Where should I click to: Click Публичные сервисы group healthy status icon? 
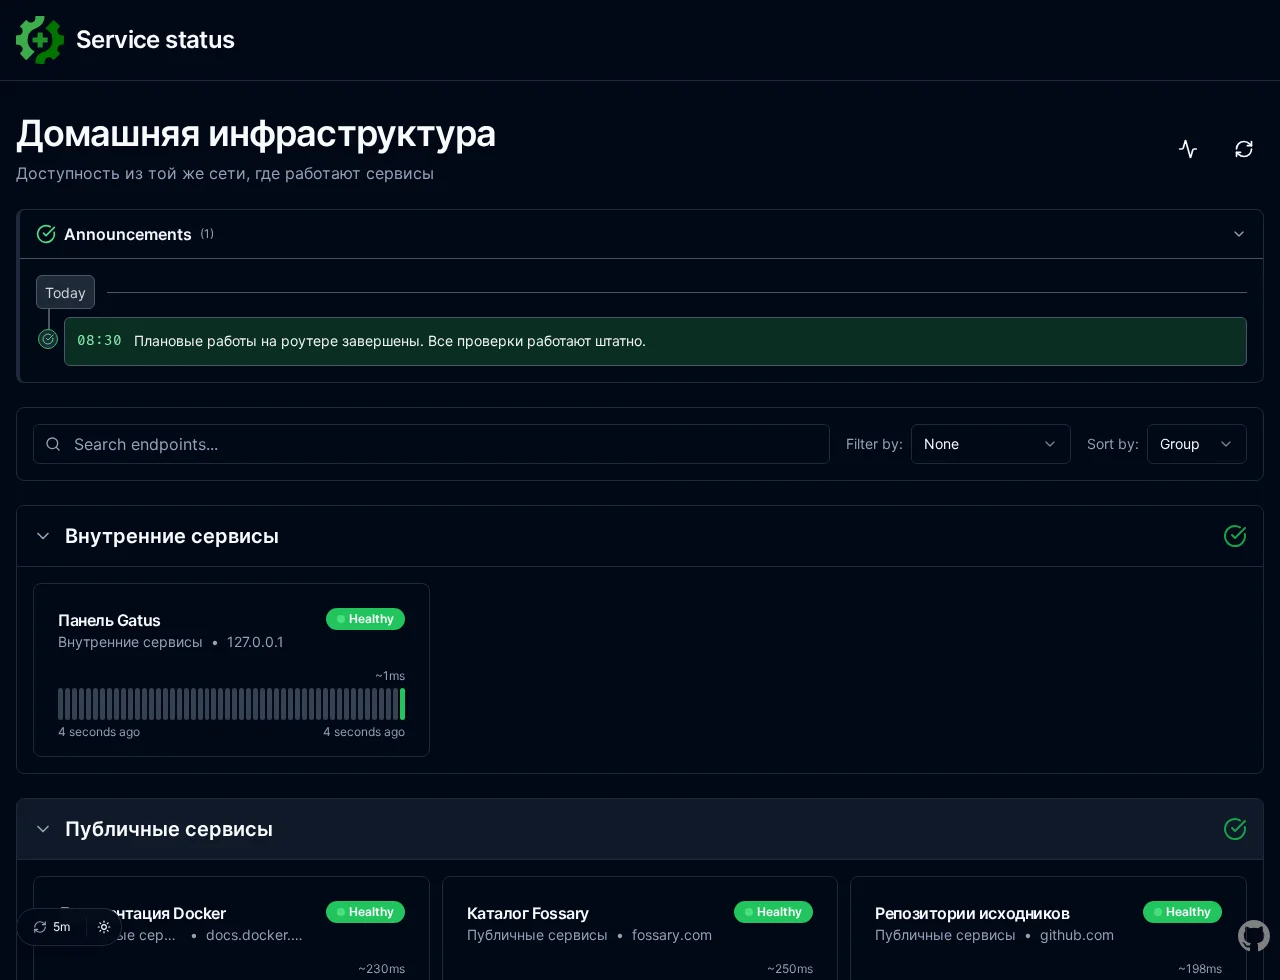[x=1235, y=829]
